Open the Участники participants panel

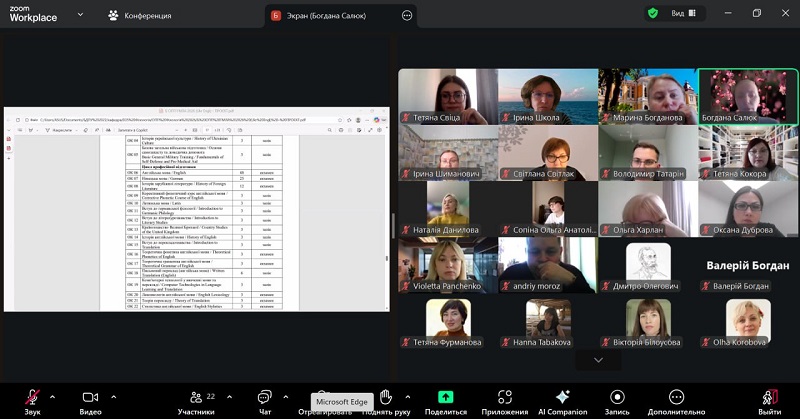point(196,401)
